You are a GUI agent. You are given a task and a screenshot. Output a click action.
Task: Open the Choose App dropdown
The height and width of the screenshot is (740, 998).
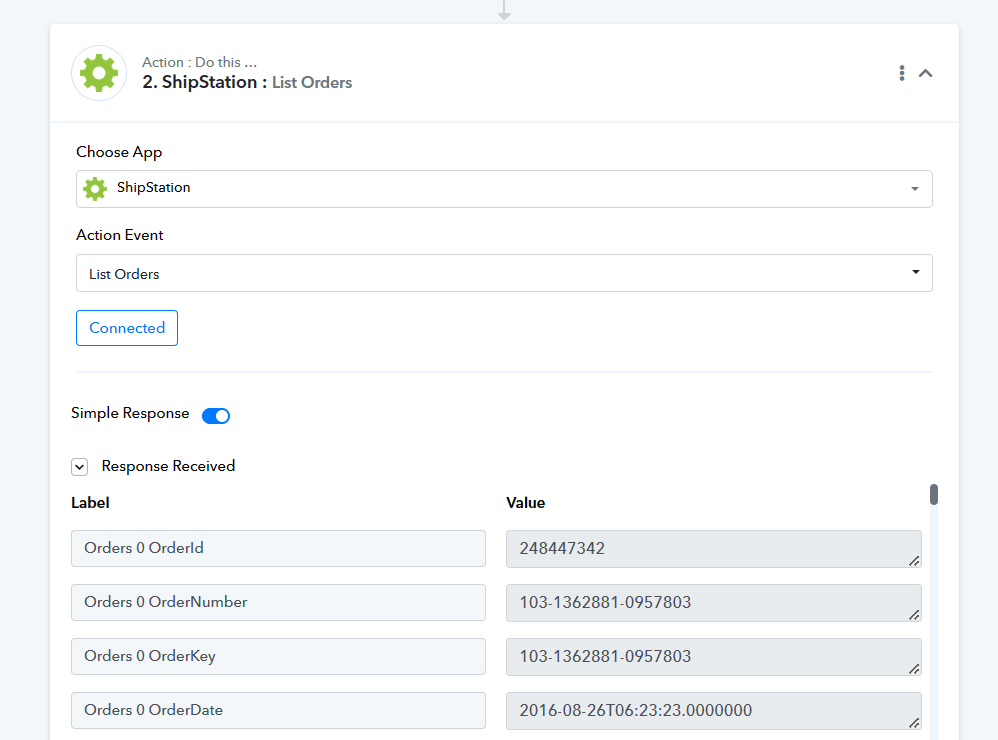pyautogui.click(x=914, y=189)
